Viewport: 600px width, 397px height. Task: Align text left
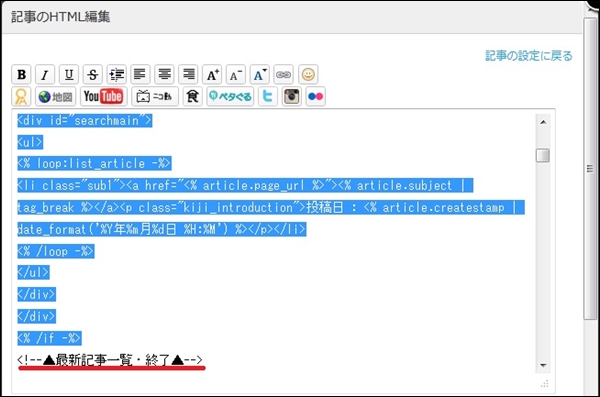pos(140,74)
